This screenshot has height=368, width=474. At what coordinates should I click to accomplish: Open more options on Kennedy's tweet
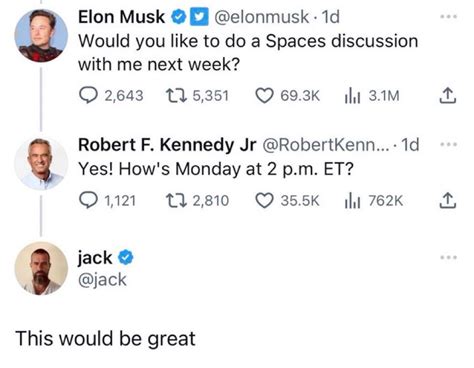(448, 144)
